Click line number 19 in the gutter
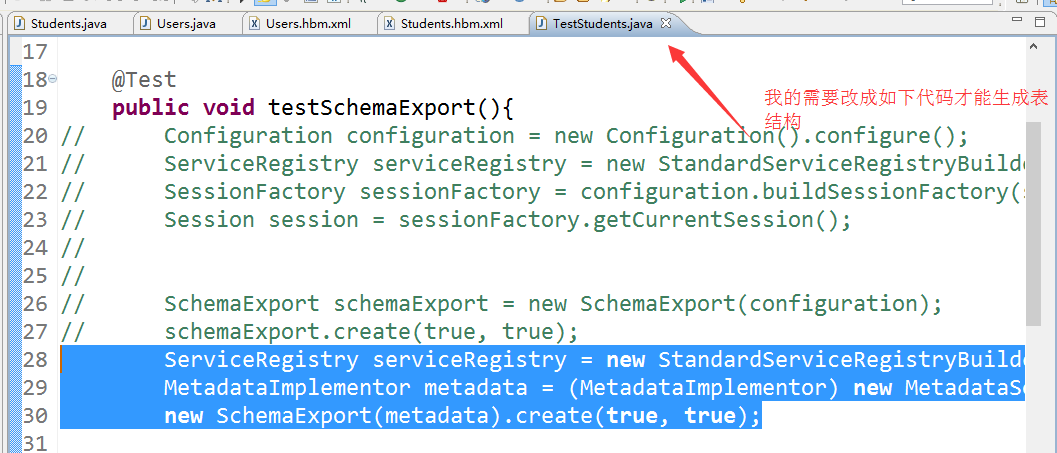The width and height of the screenshot is (1057, 453). tap(35, 108)
